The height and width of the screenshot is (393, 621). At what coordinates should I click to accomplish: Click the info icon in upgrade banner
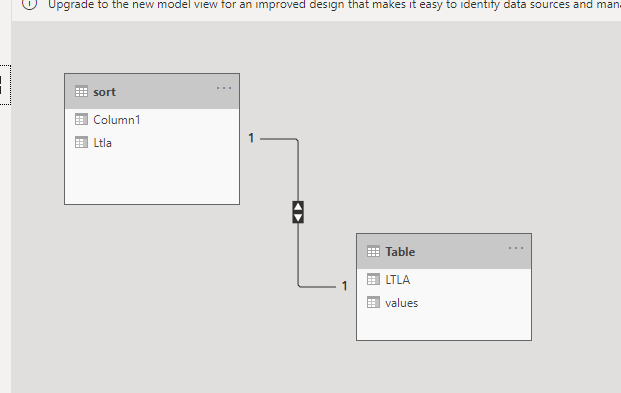[30, 4]
